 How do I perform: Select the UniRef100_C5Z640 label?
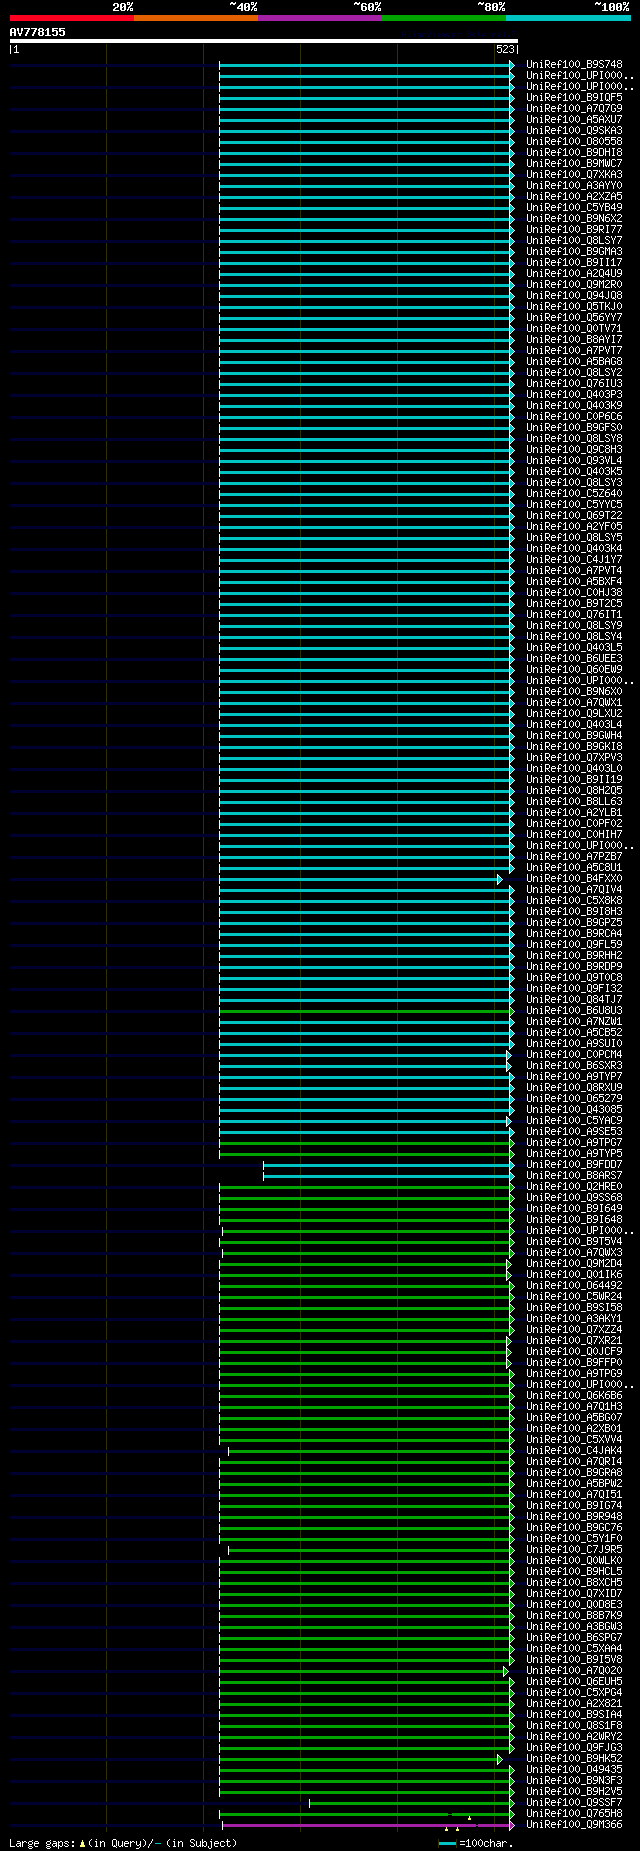click(574, 494)
